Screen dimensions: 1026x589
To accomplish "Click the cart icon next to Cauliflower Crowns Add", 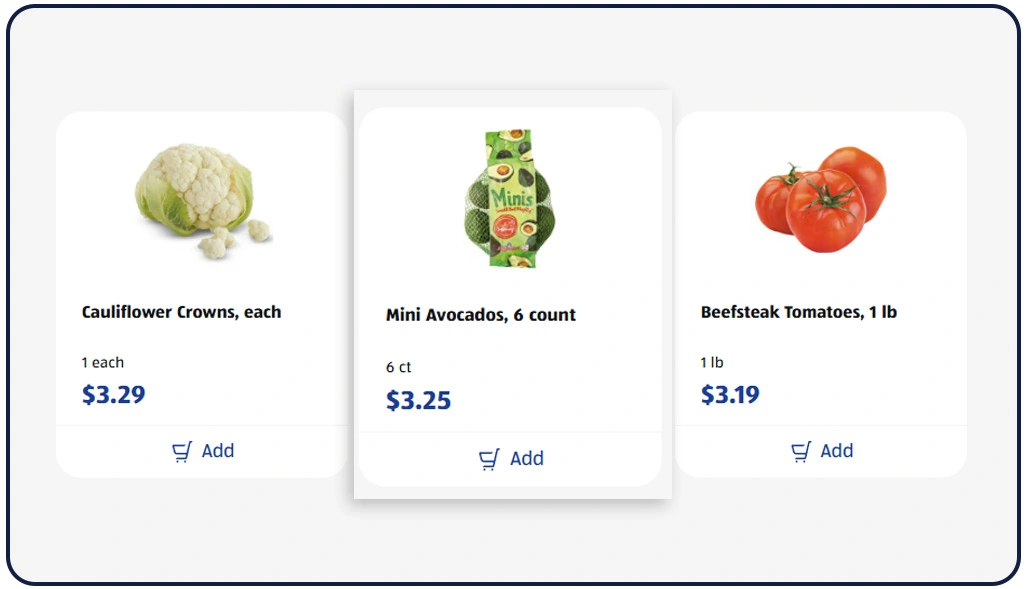I will pyautogui.click(x=181, y=451).
